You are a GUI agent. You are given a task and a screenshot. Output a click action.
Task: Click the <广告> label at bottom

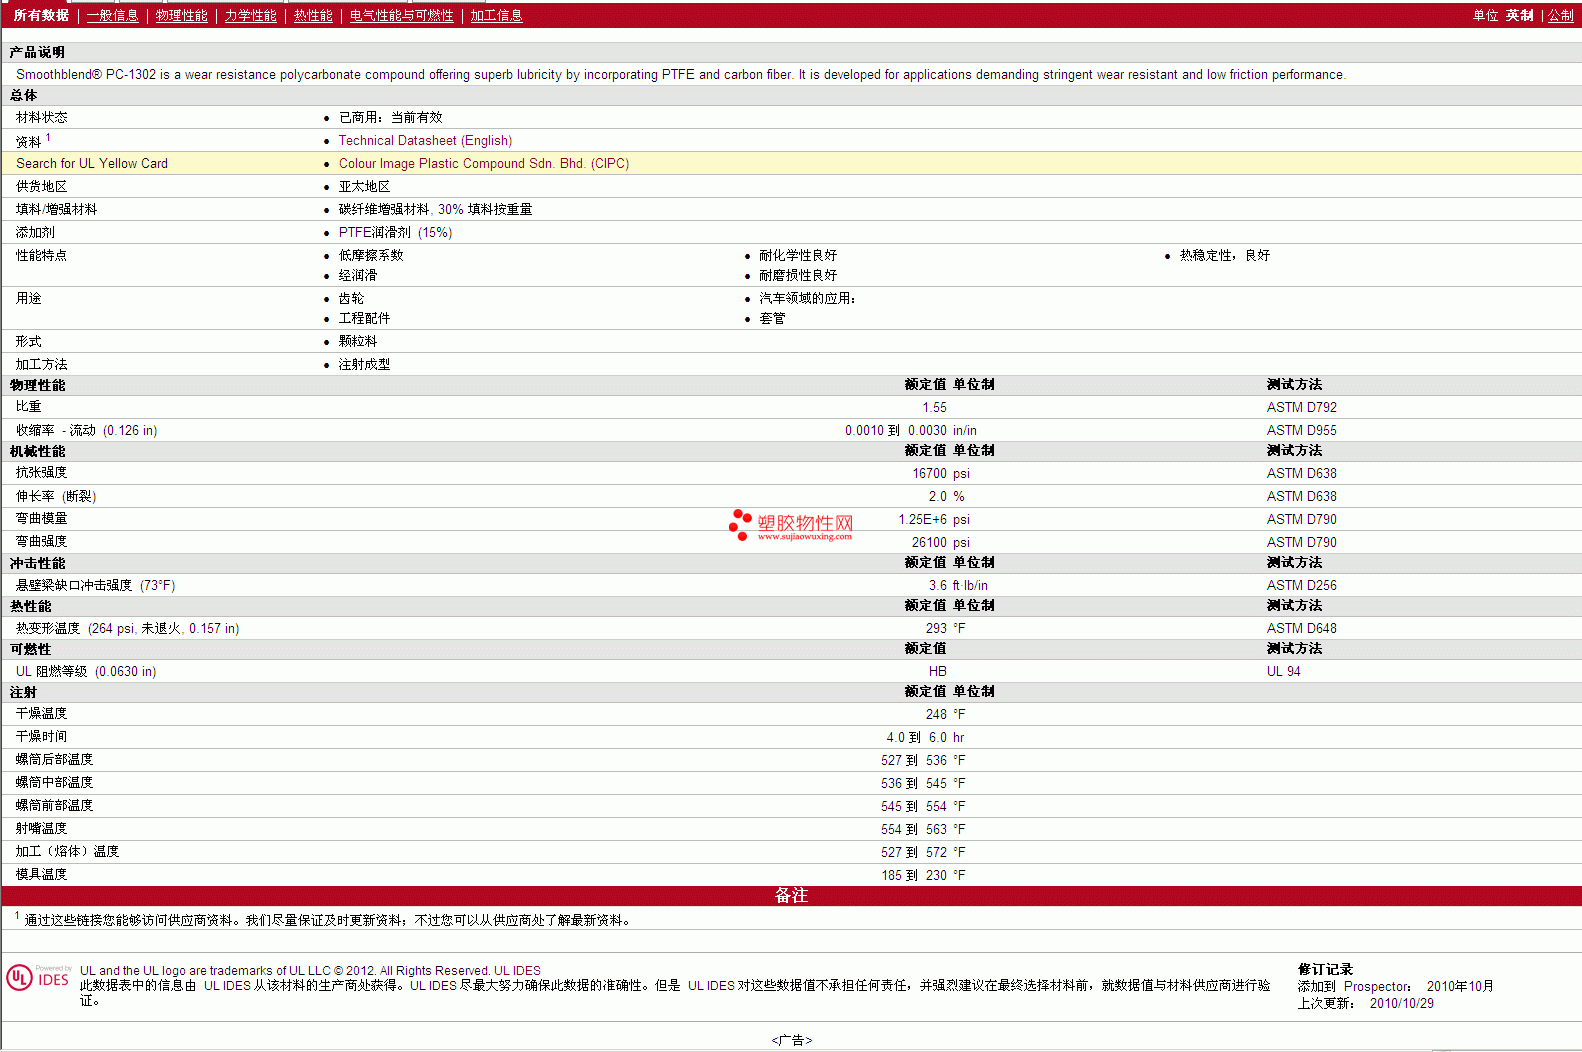(791, 1041)
